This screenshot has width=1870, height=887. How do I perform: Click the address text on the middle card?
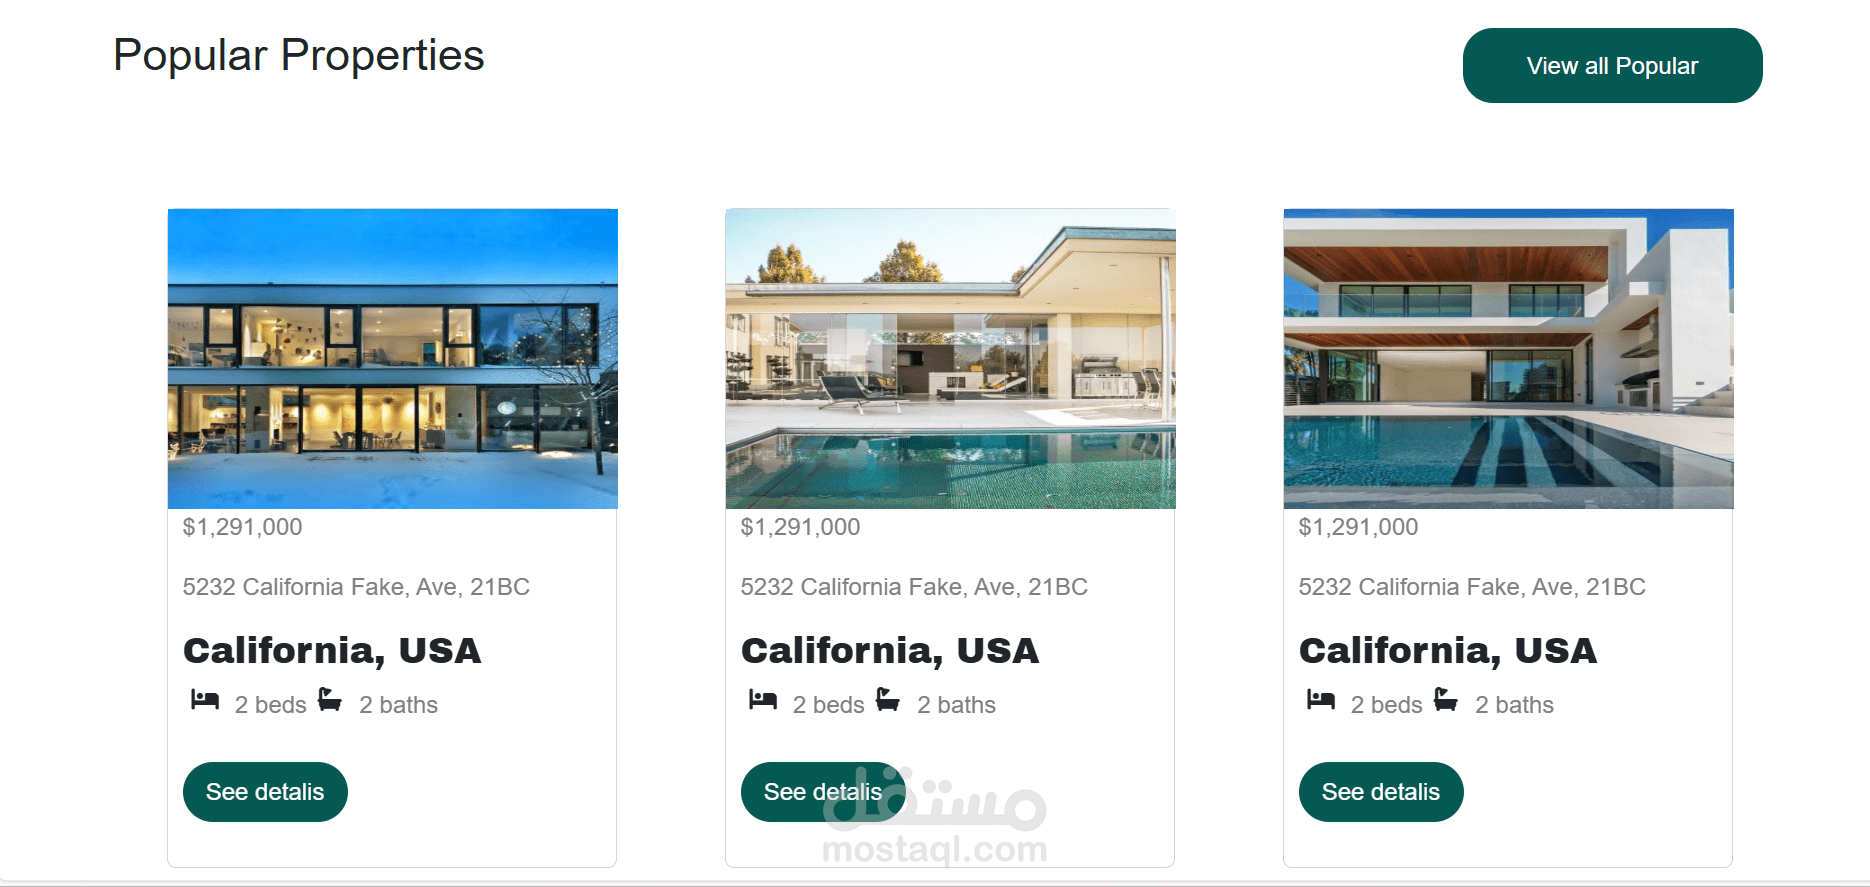[914, 587]
